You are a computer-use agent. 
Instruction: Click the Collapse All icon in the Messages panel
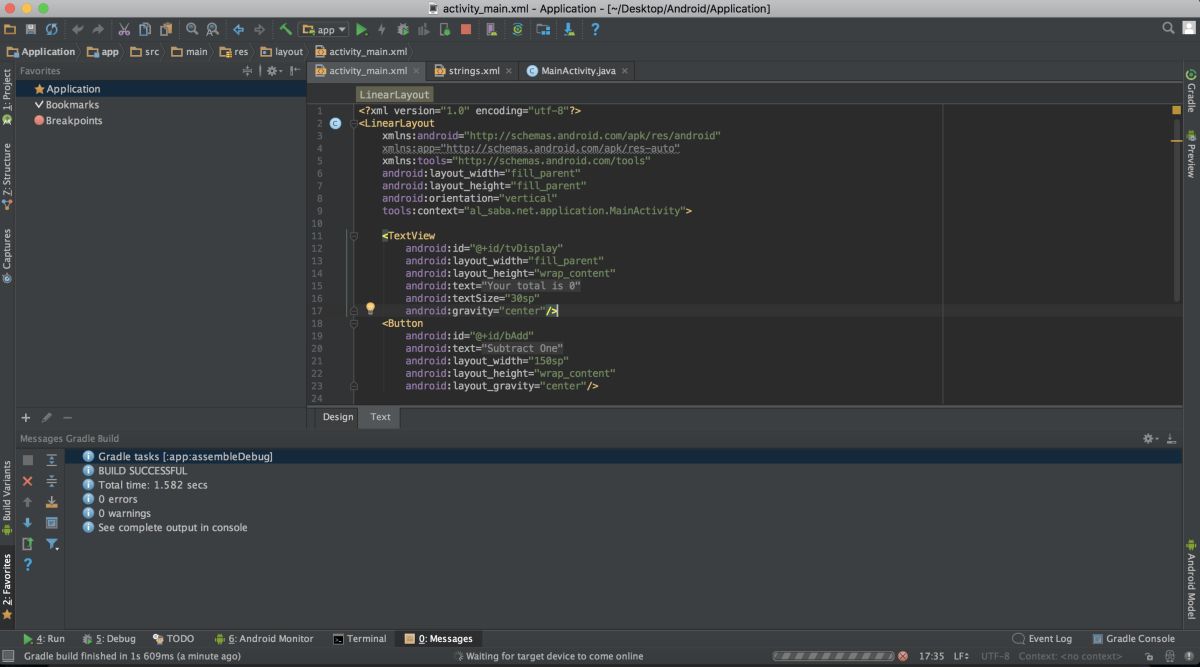pos(52,481)
